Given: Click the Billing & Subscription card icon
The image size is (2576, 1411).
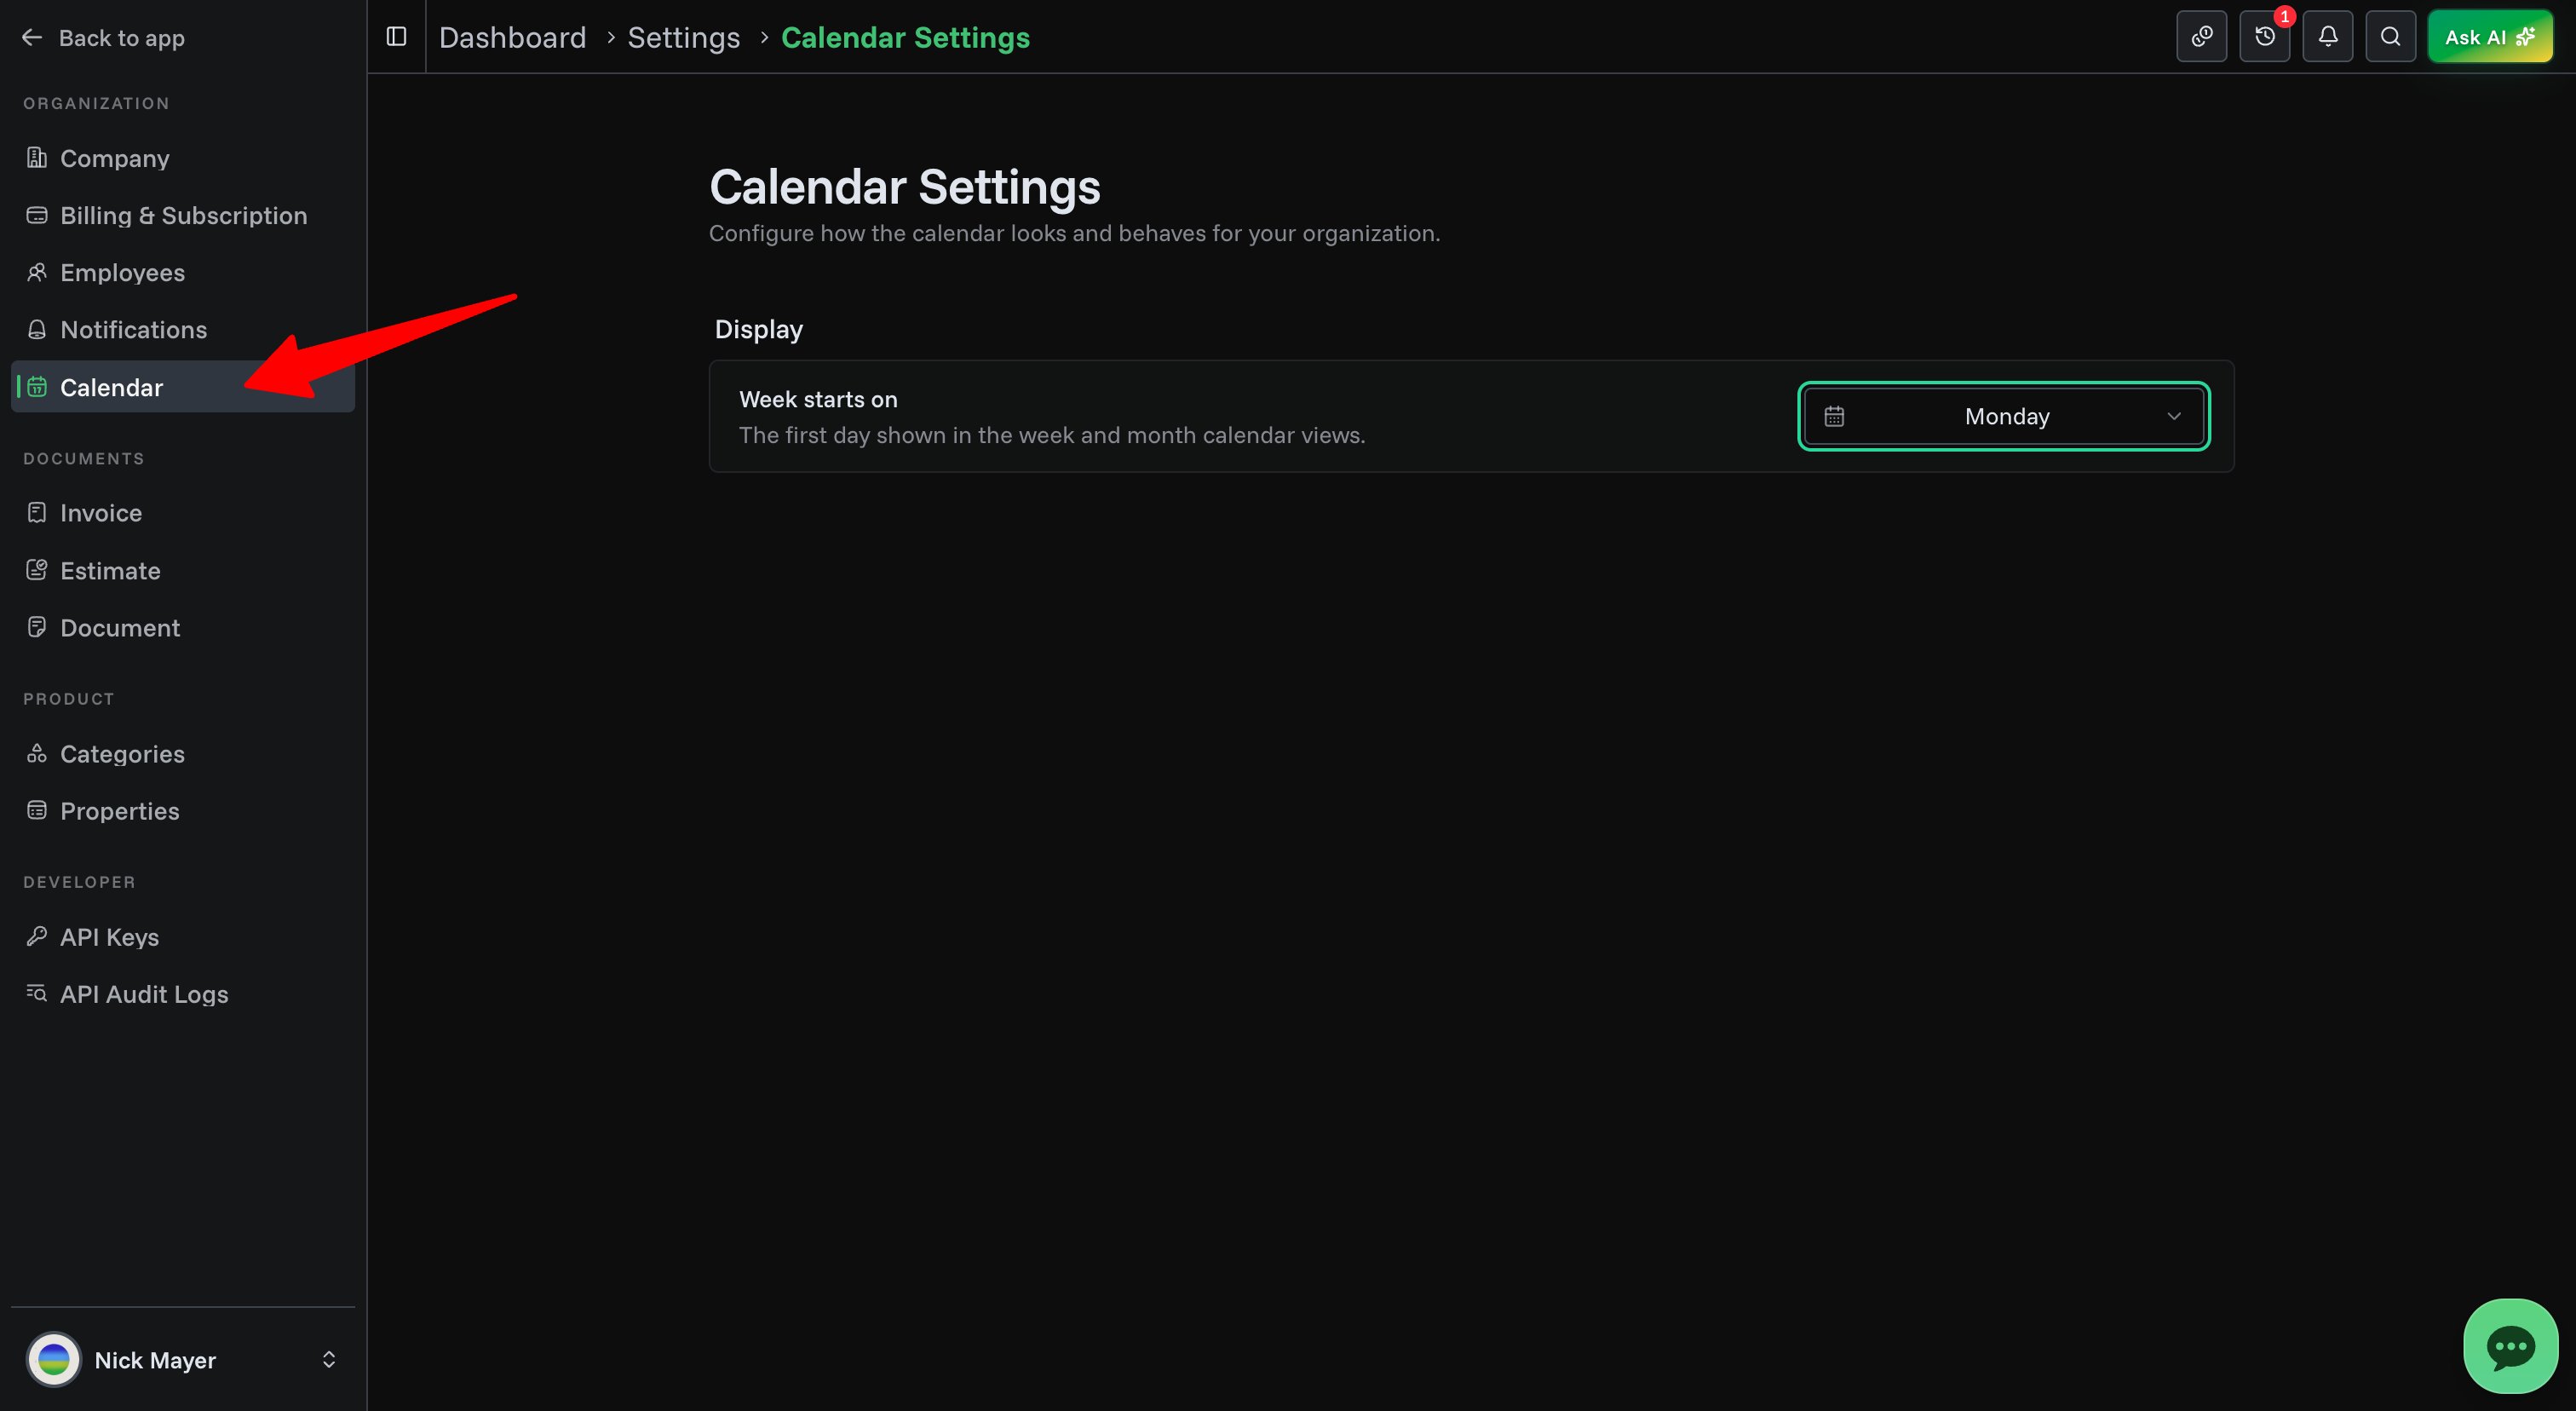Looking at the screenshot, I should (37, 215).
